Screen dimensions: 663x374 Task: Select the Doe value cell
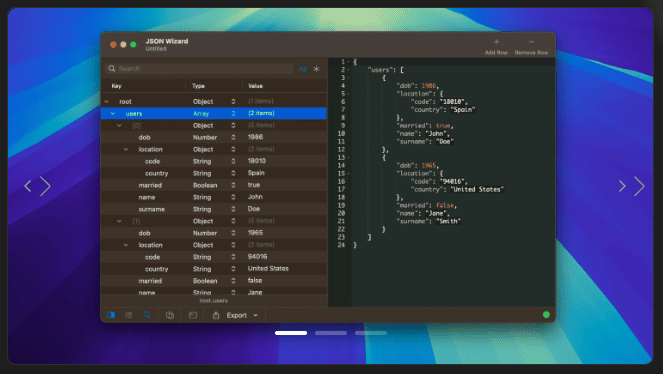click(254, 209)
